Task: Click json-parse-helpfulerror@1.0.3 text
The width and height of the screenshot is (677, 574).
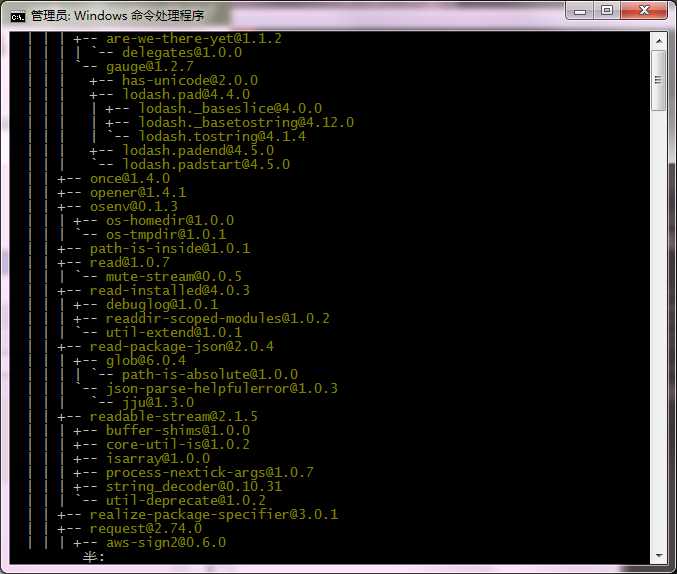Action: click(x=222, y=389)
